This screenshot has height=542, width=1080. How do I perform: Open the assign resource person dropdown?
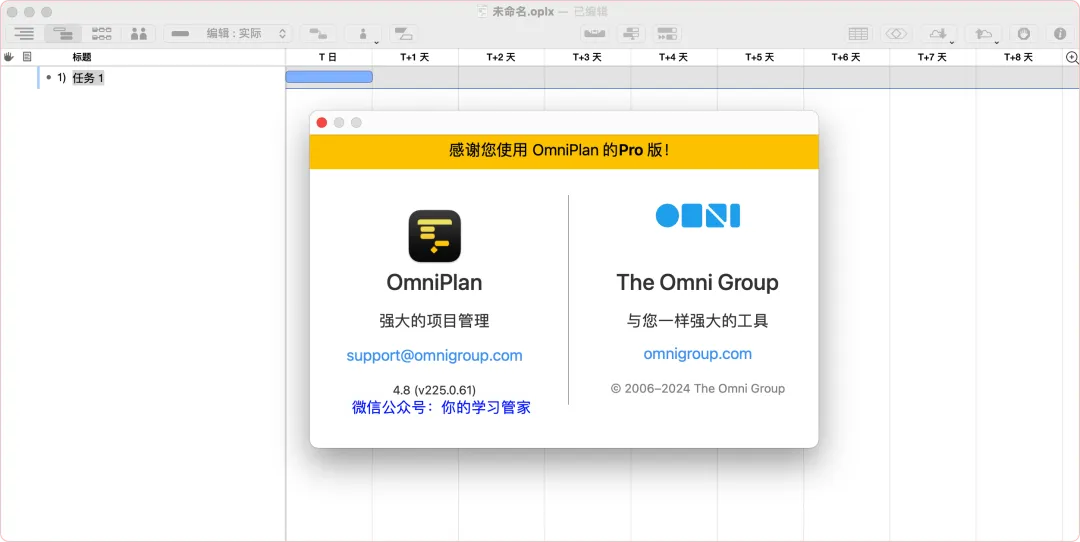click(363, 33)
